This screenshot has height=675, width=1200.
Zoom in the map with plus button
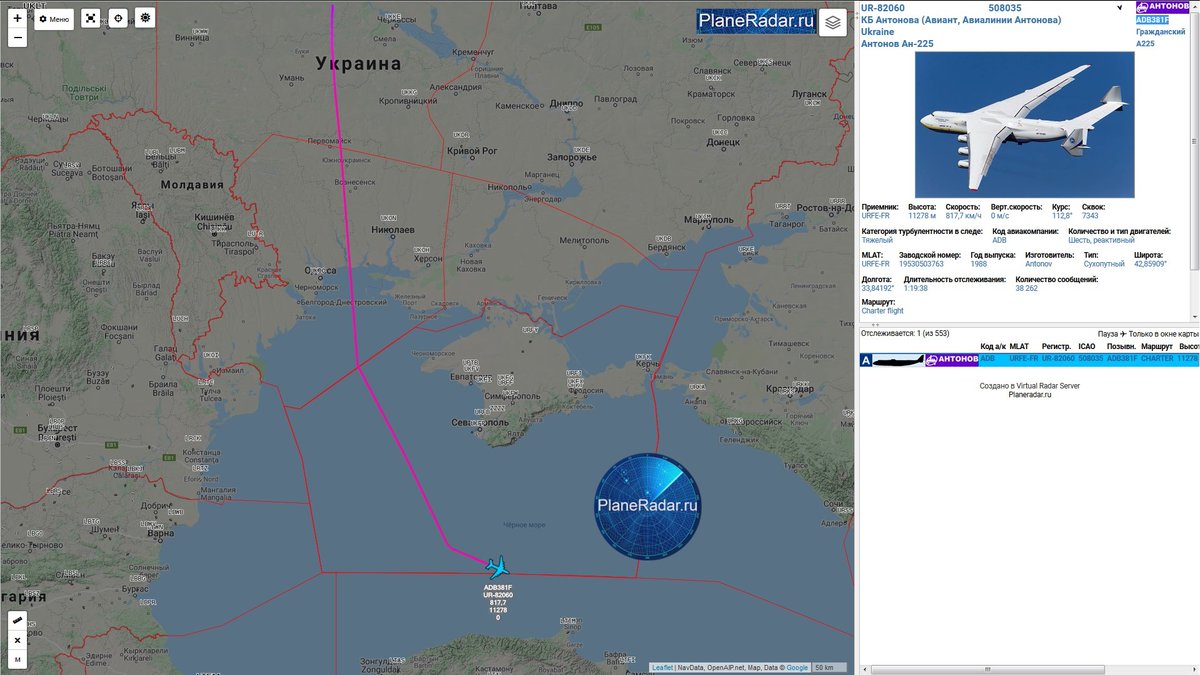click(17, 18)
